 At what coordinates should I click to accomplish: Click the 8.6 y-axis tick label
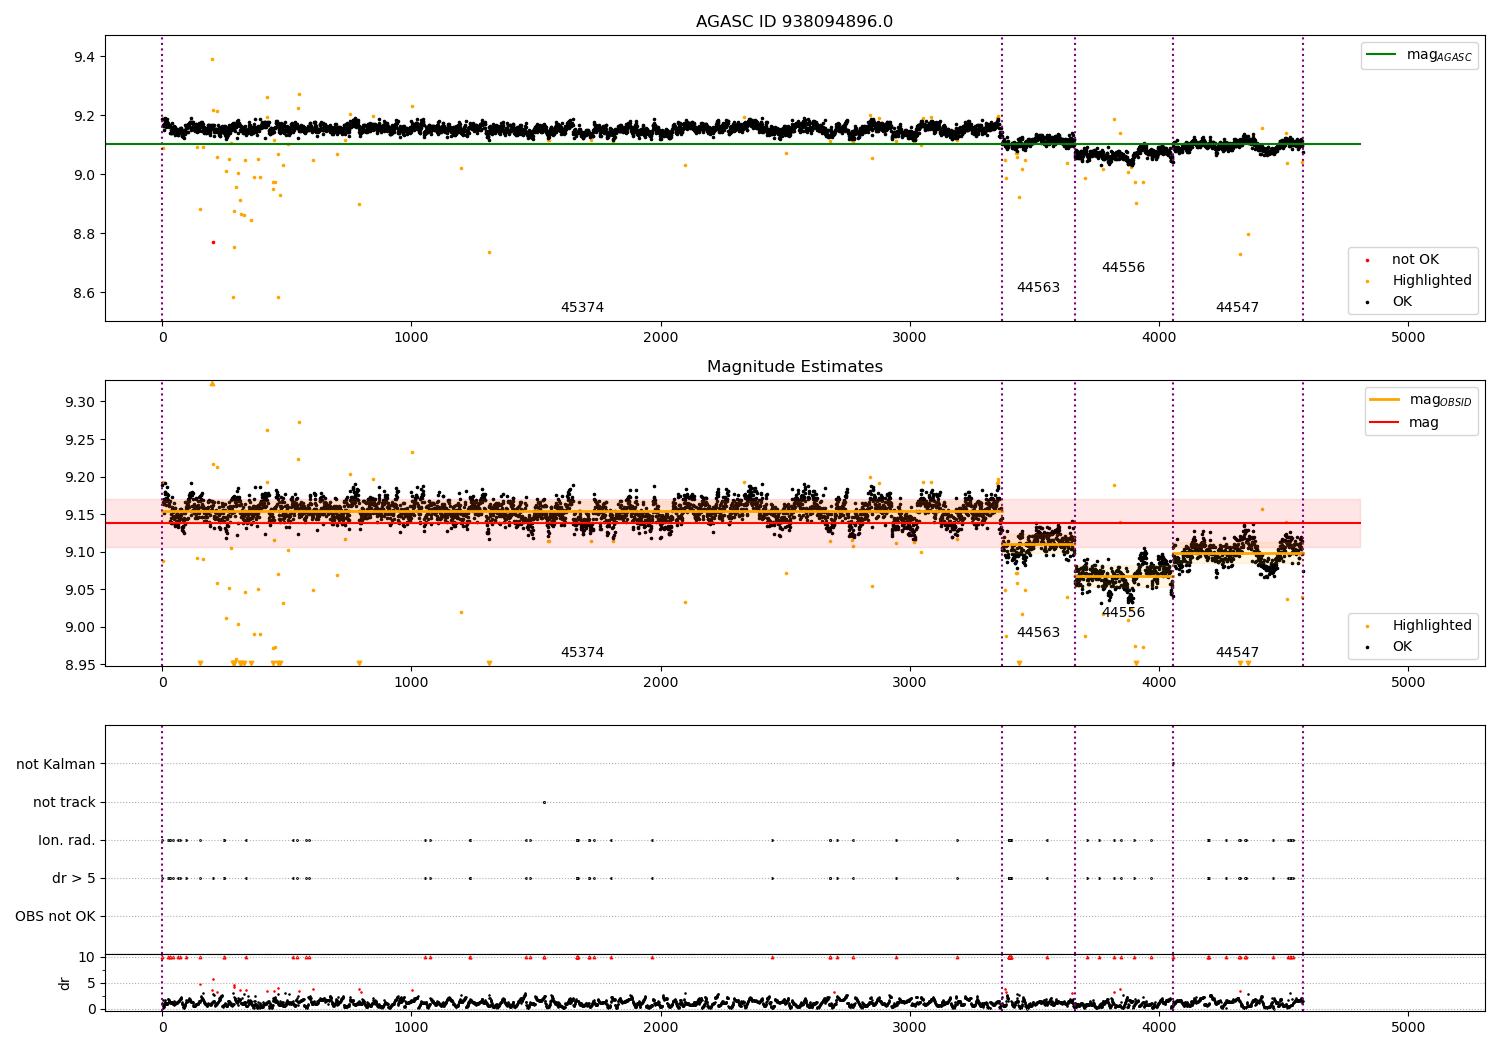84,294
